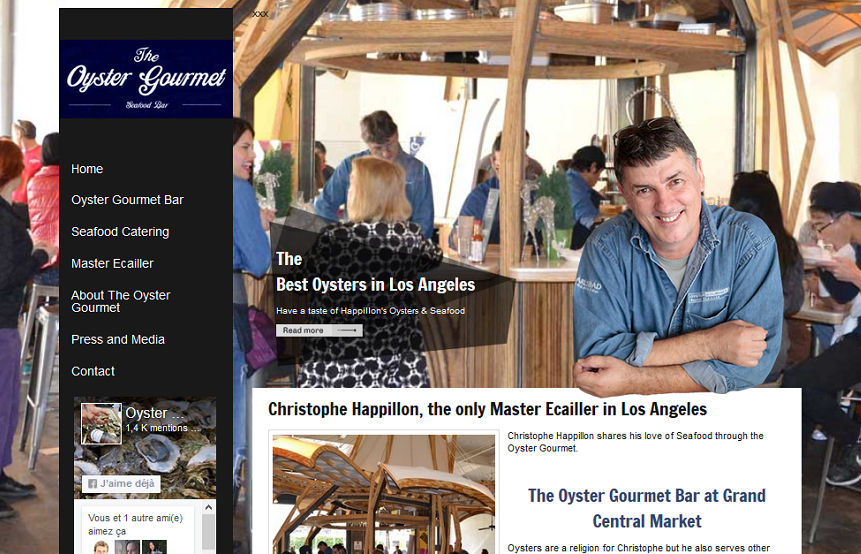The image size is (861, 554).
Task: Go to Oyster Gourmet Bar page
Action: click(127, 200)
